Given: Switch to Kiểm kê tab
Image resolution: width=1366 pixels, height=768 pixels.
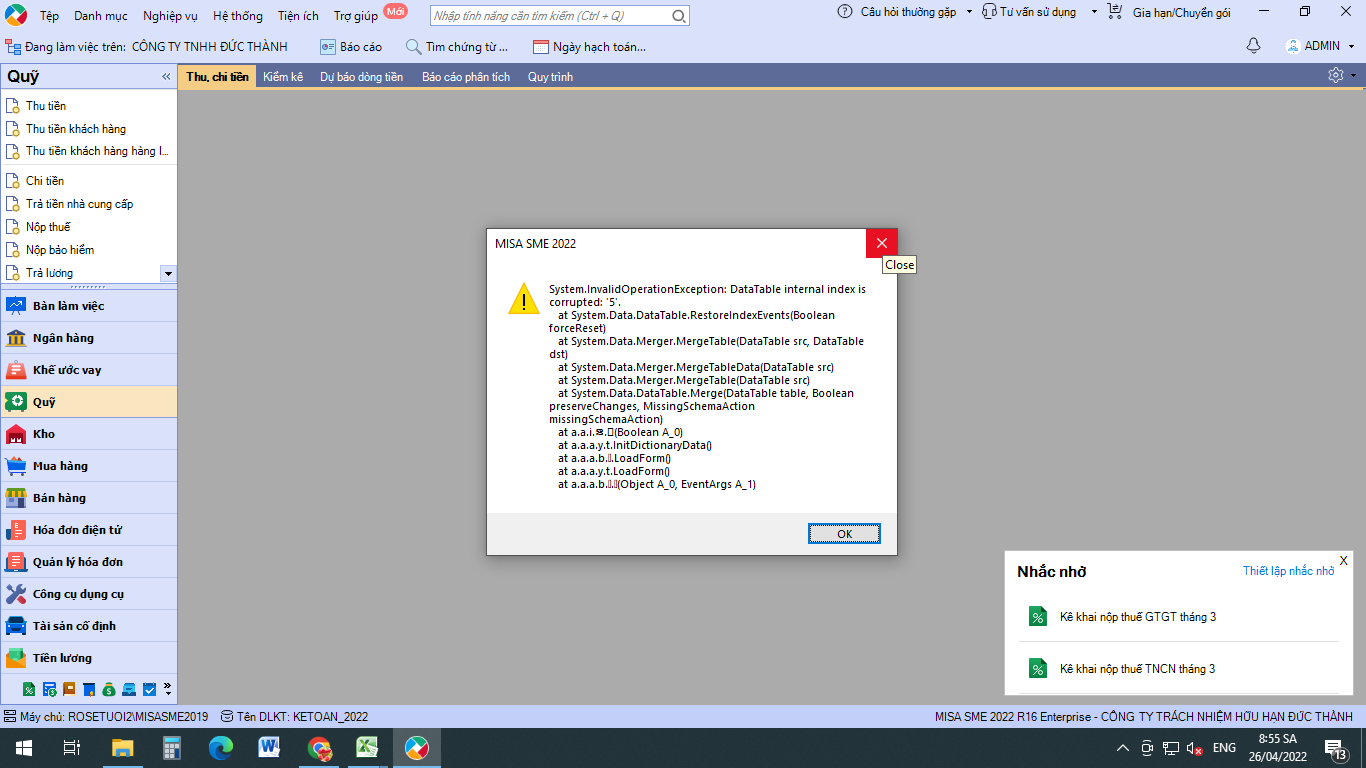Looking at the screenshot, I should click(283, 76).
